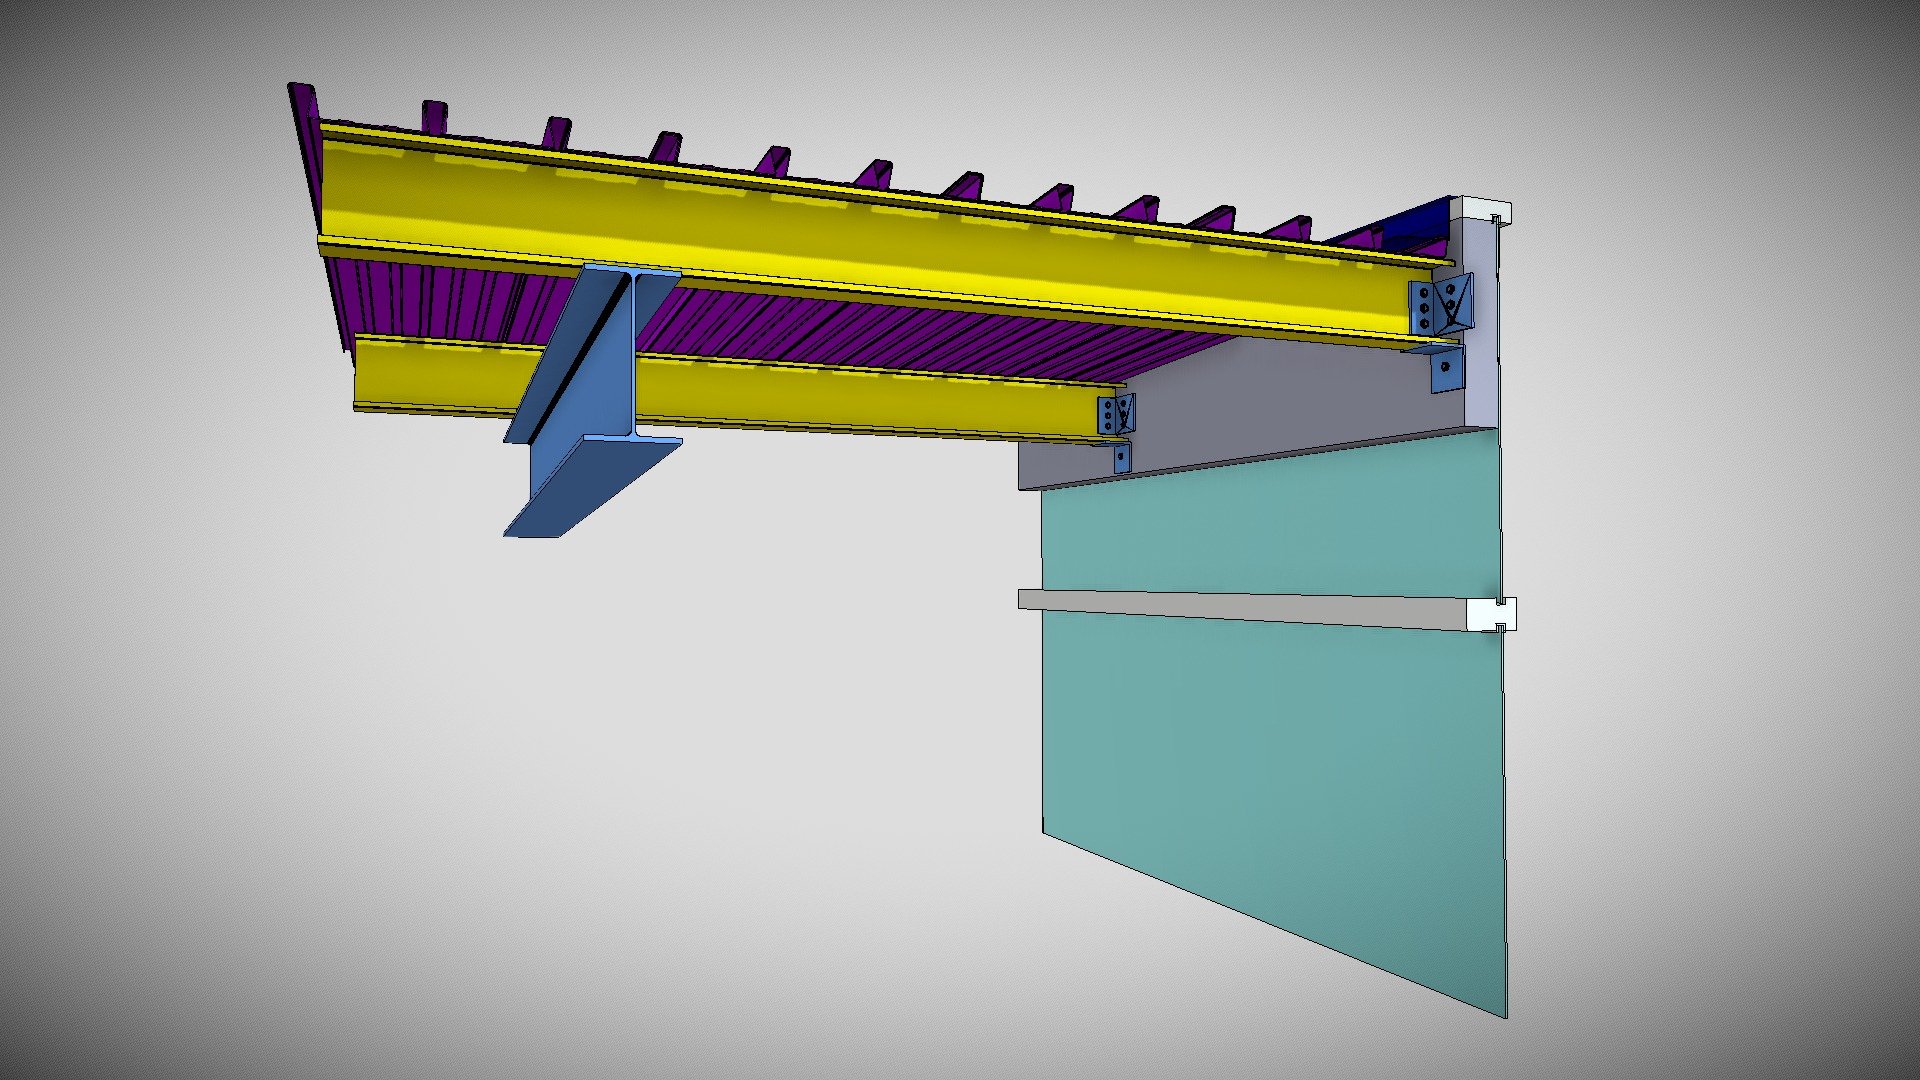Select the white coping cap at top right

pyautogui.click(x=1481, y=211)
